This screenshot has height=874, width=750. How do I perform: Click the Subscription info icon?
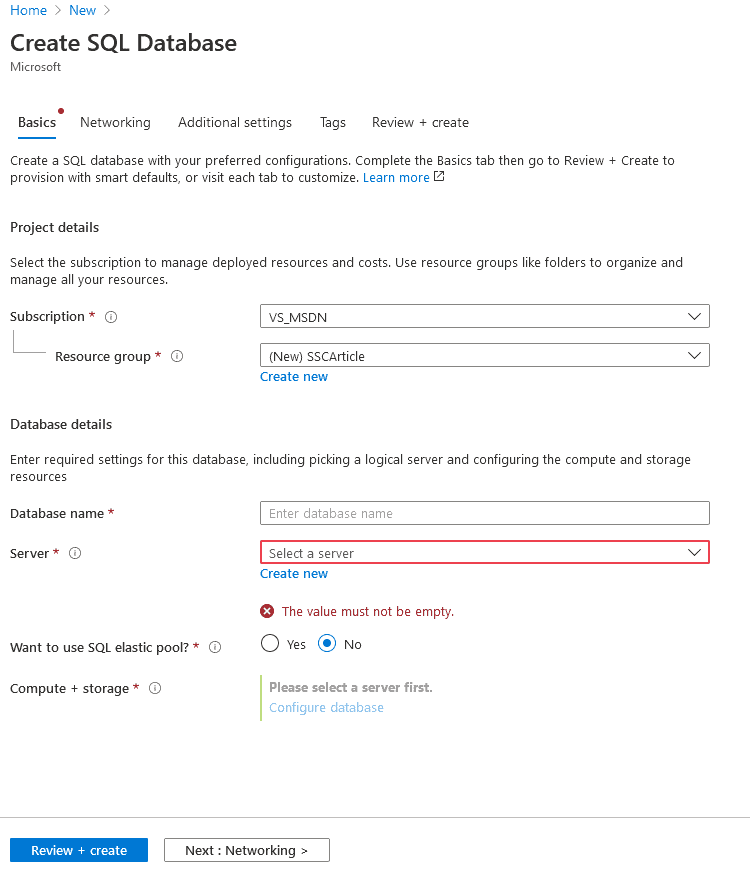[111, 317]
